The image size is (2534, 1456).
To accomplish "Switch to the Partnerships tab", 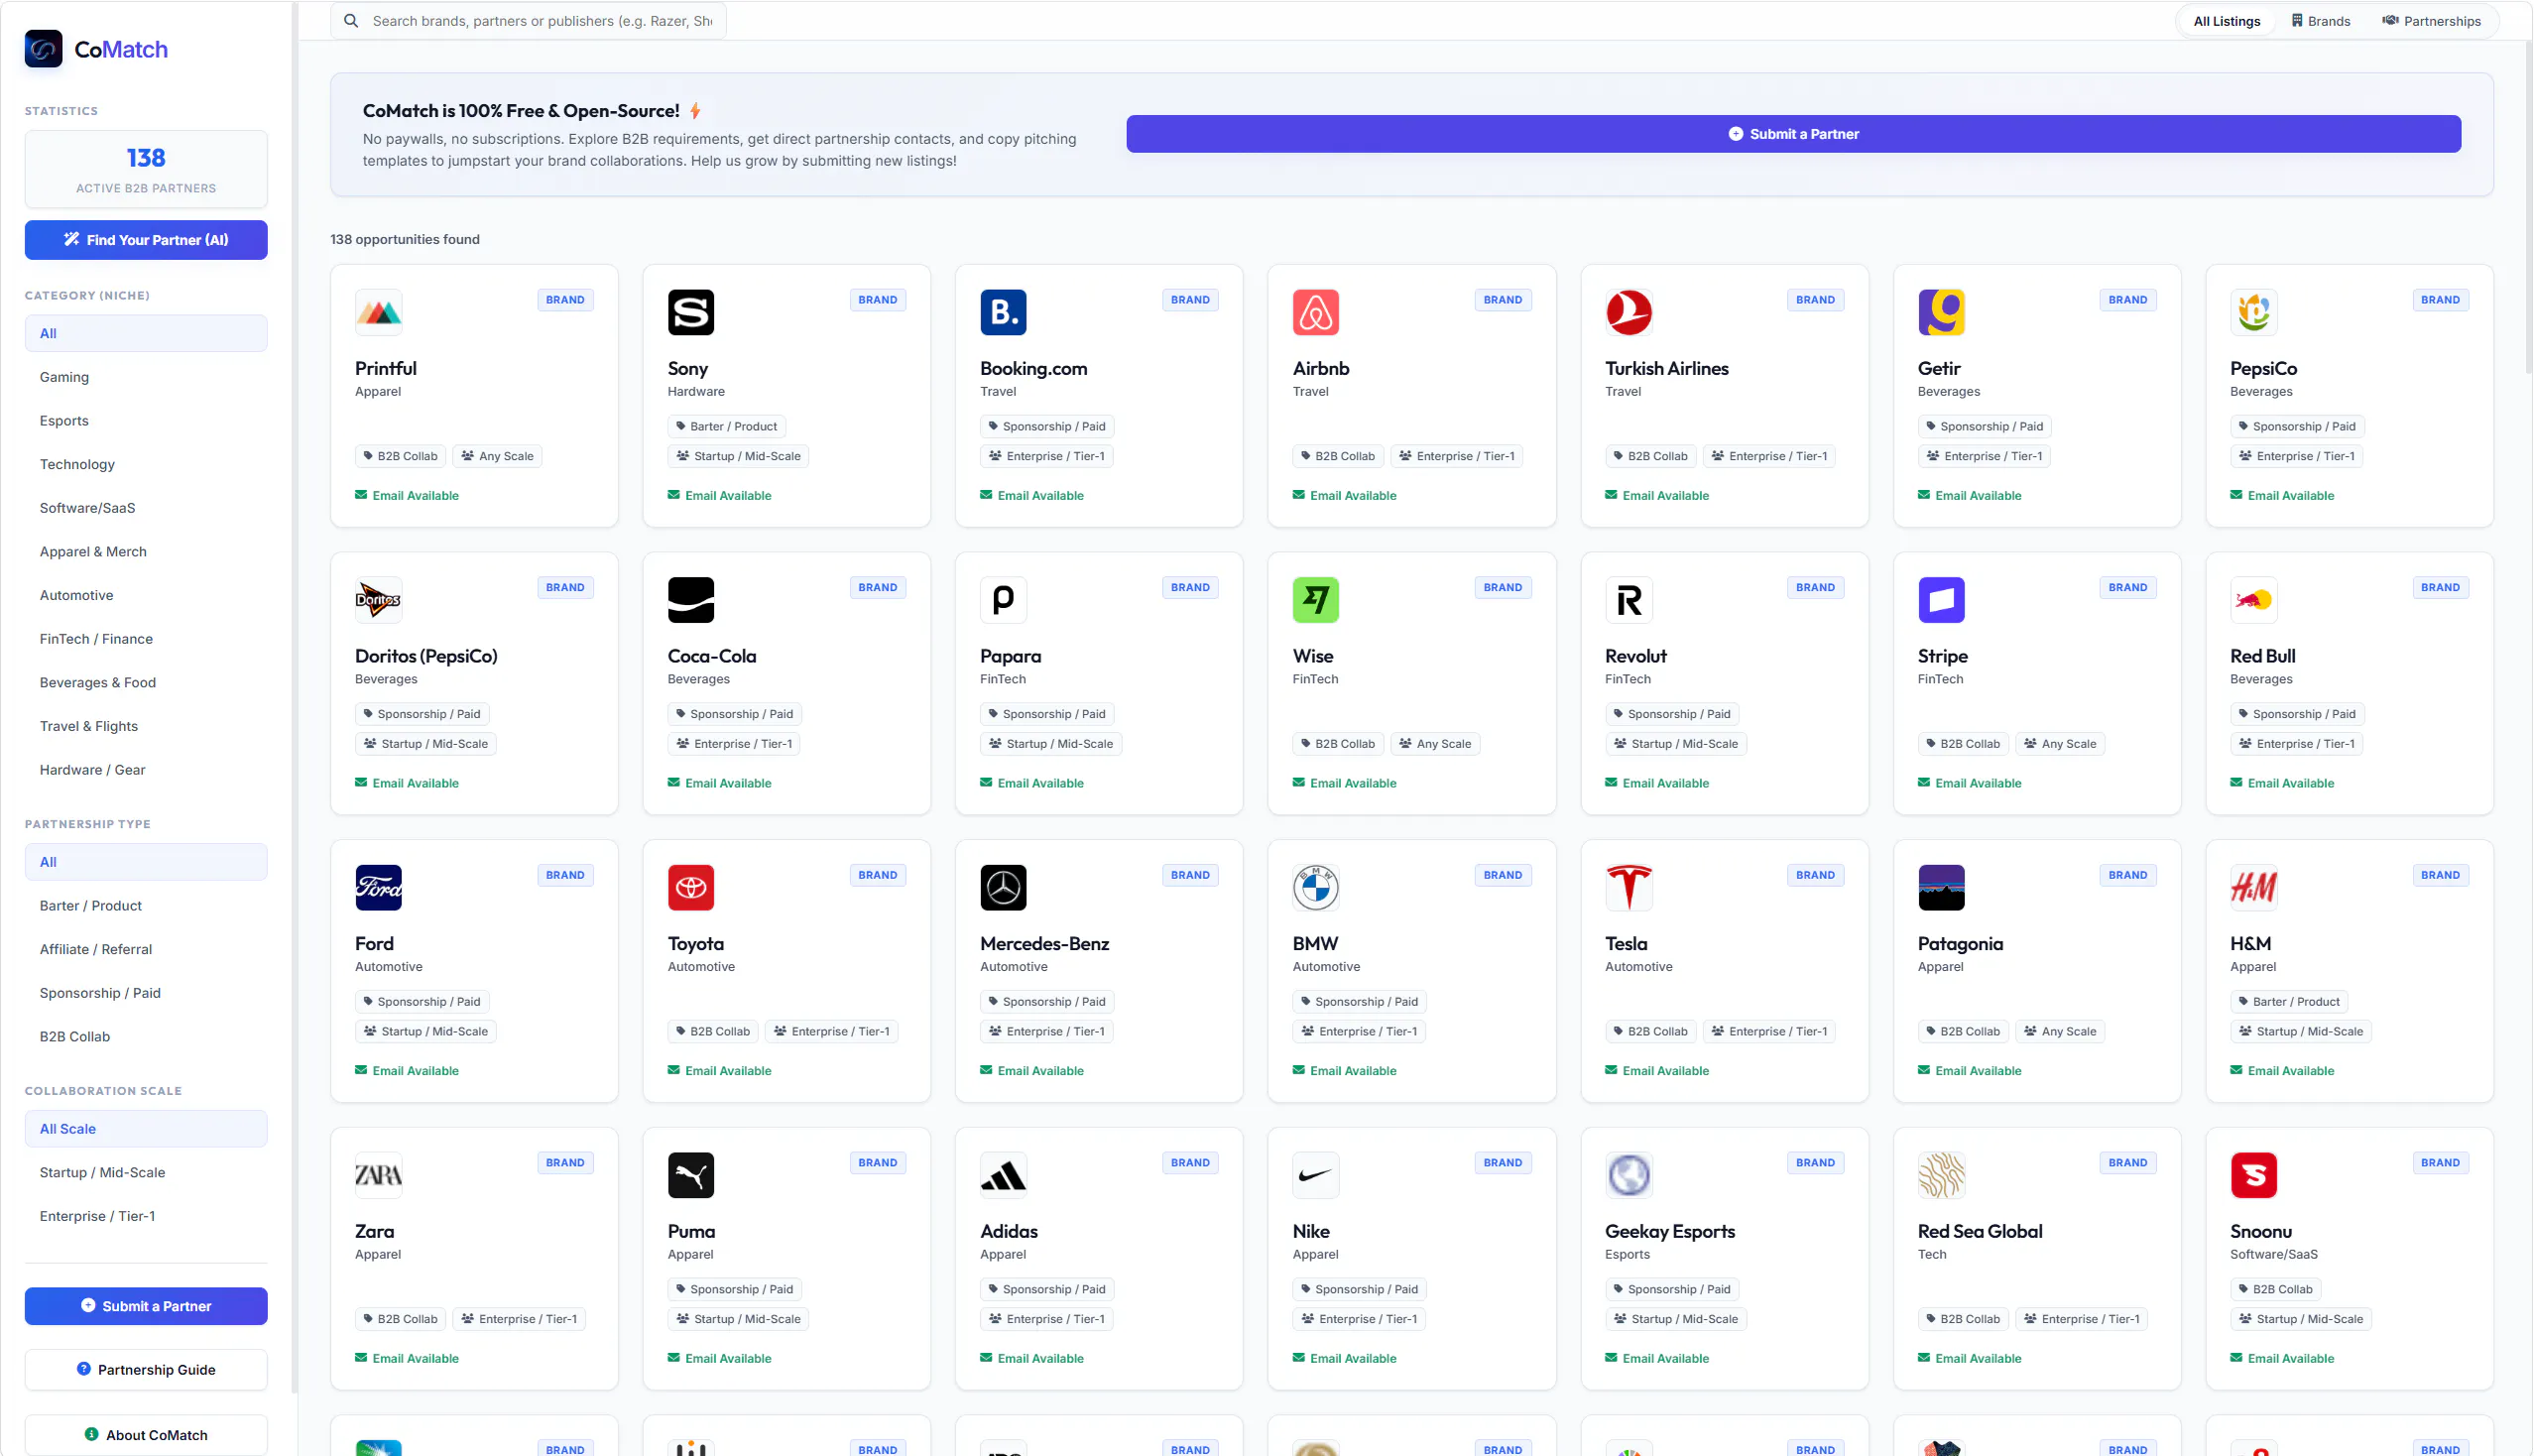I will (x=2431, y=21).
